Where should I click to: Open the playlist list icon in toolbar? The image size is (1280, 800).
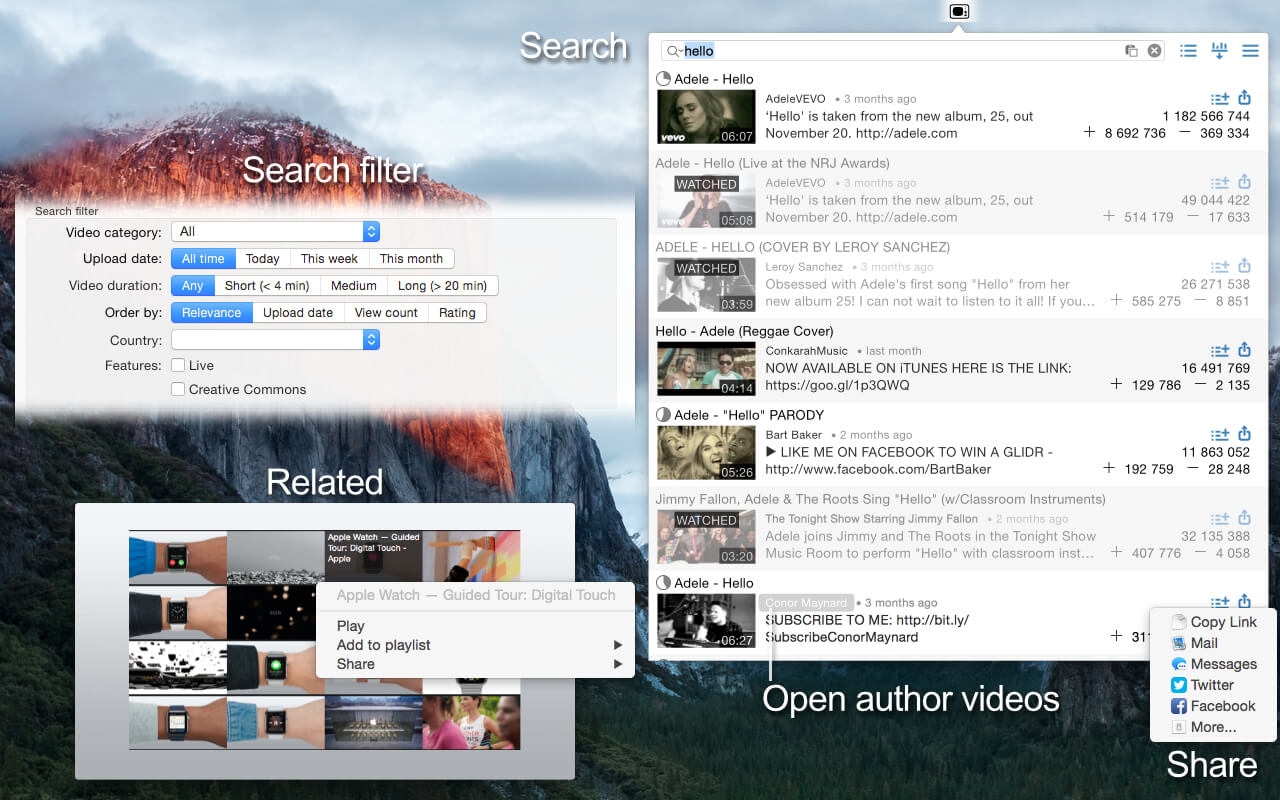point(1188,51)
